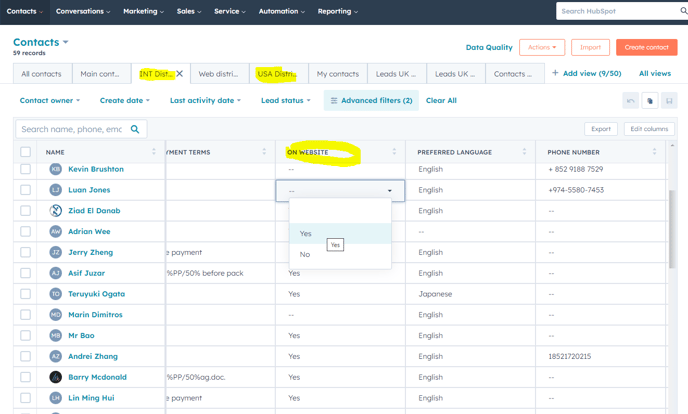Click the save view icon
Image resolution: width=688 pixels, height=414 pixels.
pos(669,101)
